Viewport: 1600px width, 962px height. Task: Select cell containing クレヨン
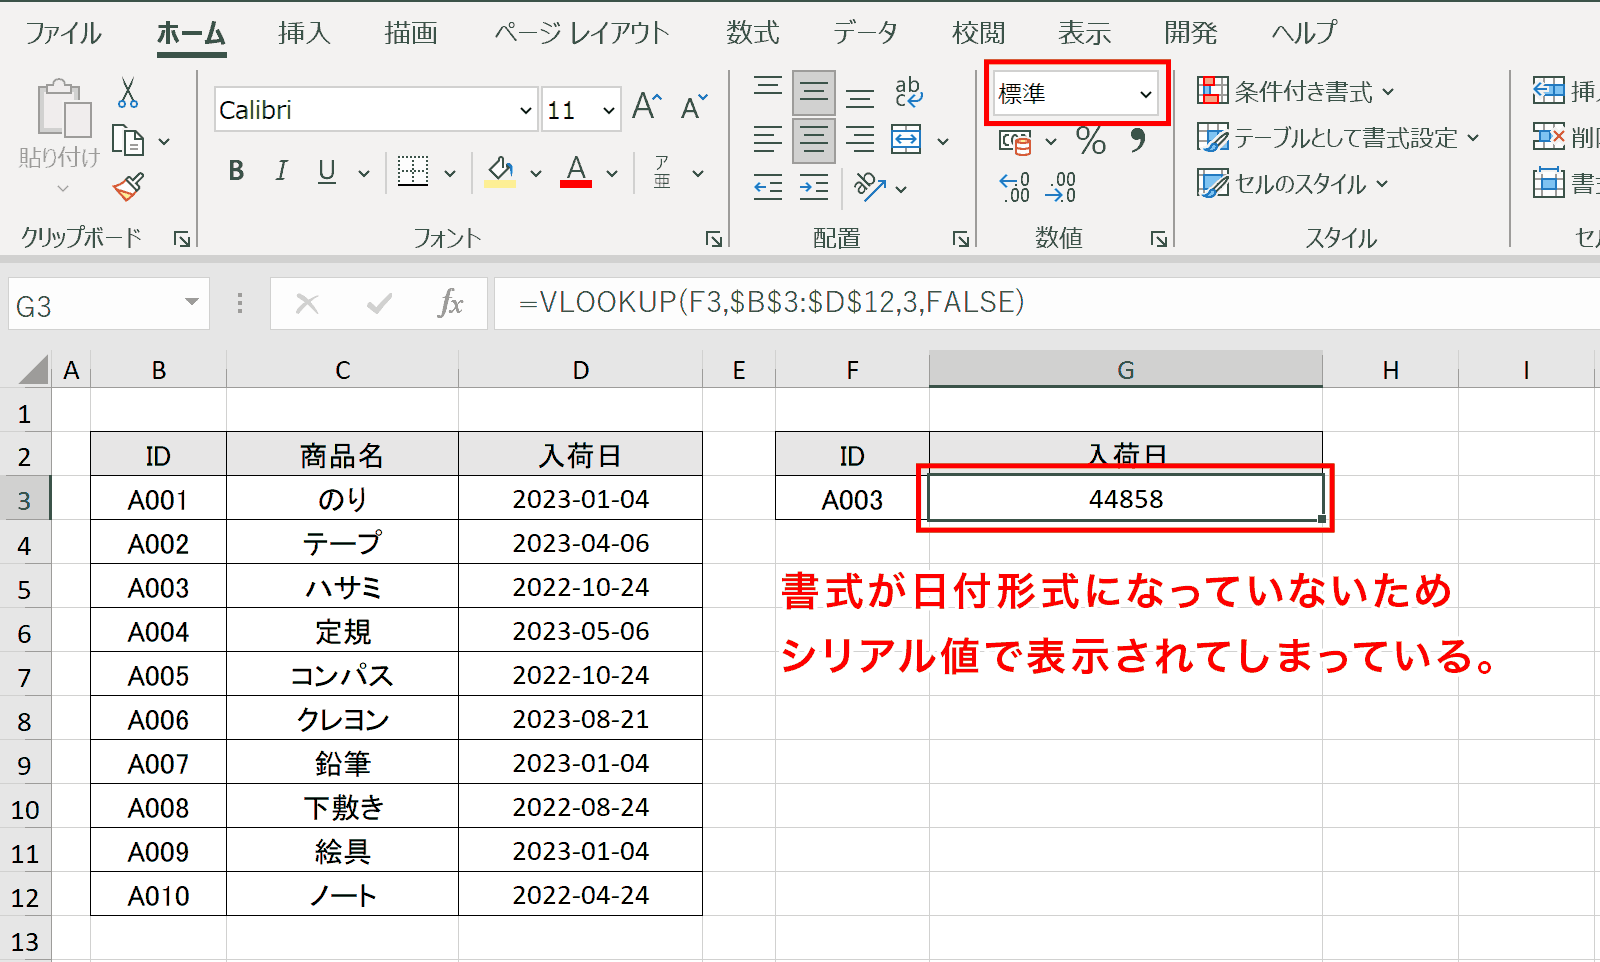[343, 719]
